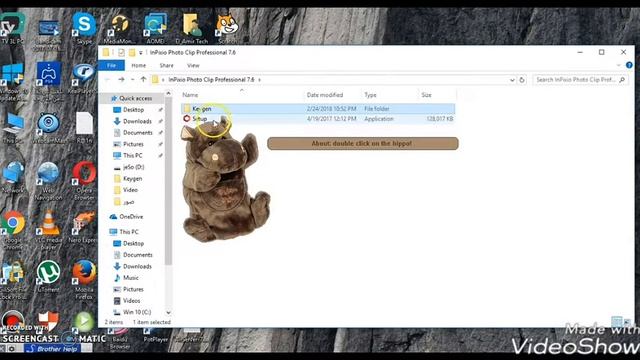
Task: Open the File ribbon tab
Action: [x=111, y=65]
